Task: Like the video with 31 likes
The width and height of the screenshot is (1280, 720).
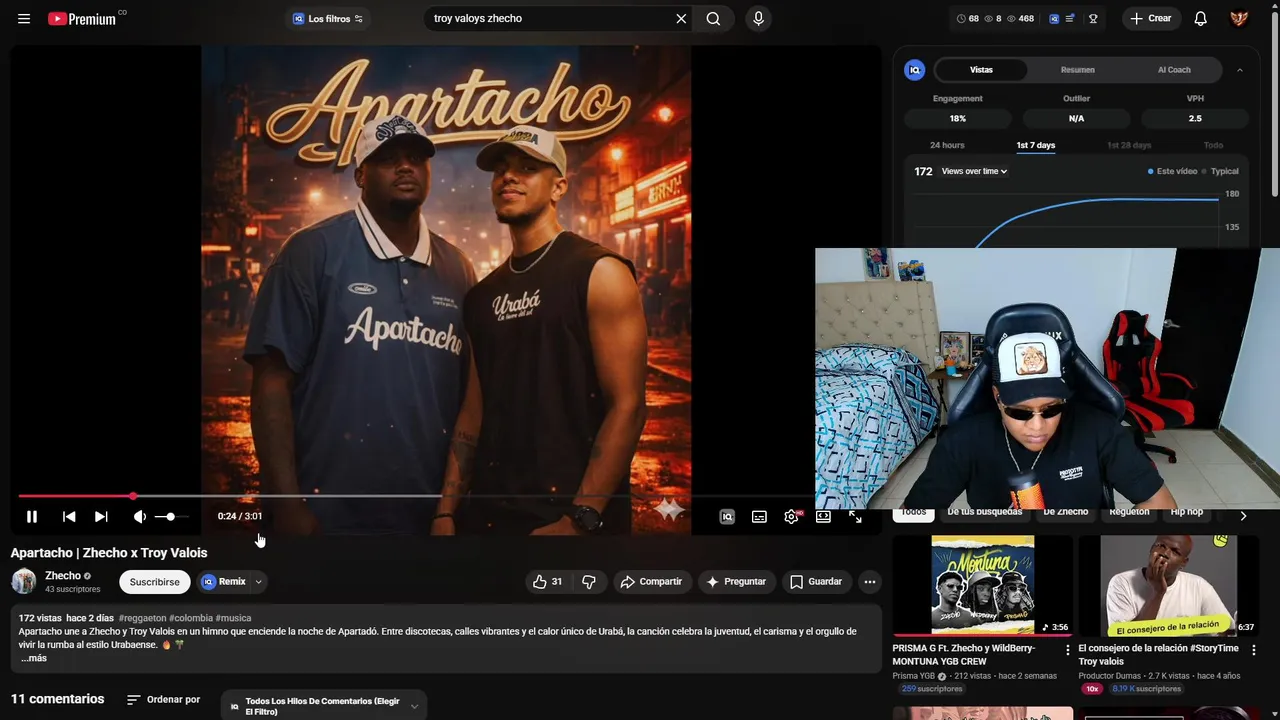Action: [x=548, y=582]
